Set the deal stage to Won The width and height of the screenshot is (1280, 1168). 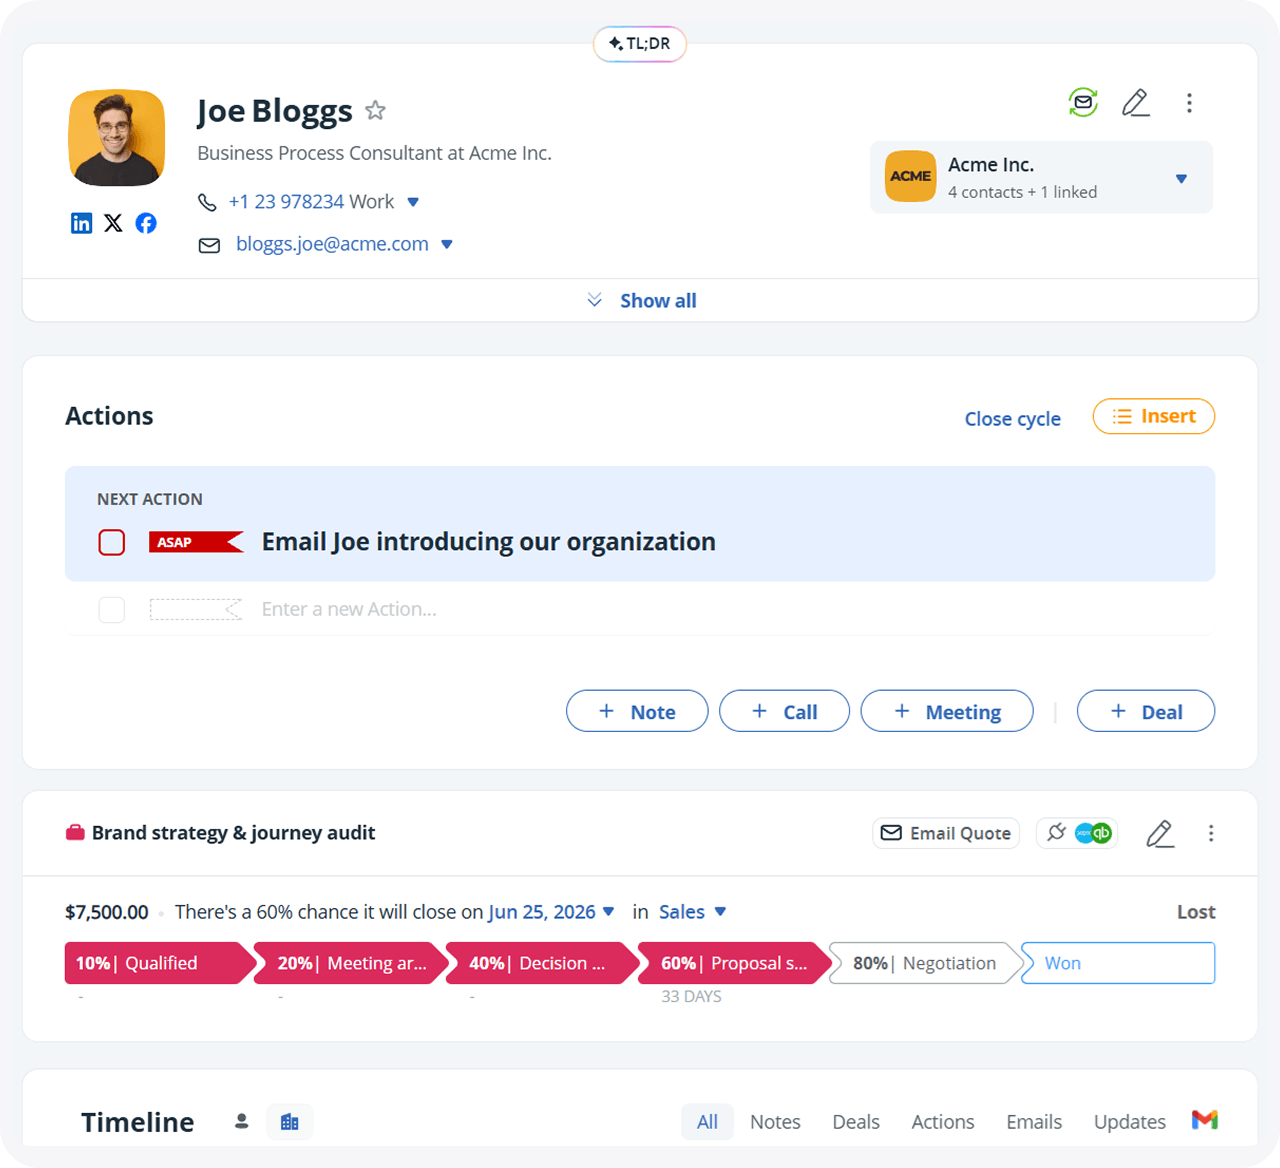(x=1118, y=963)
